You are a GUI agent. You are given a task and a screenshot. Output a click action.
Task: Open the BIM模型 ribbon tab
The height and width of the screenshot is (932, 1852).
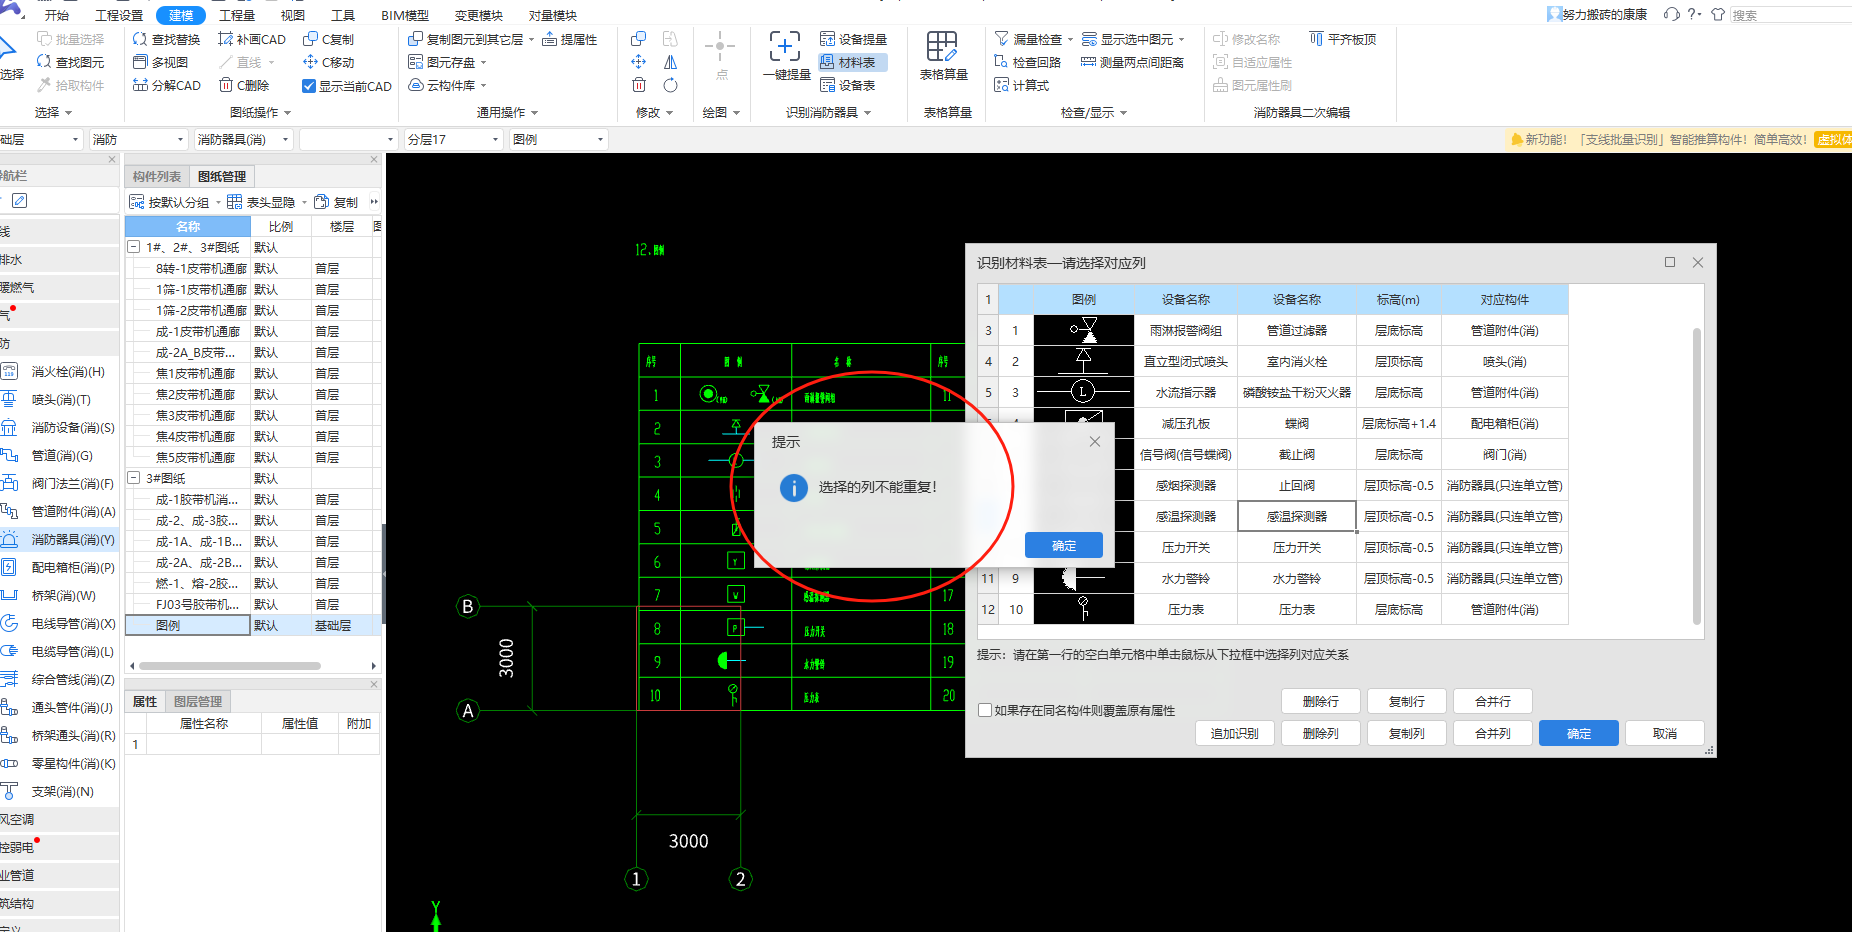(405, 15)
